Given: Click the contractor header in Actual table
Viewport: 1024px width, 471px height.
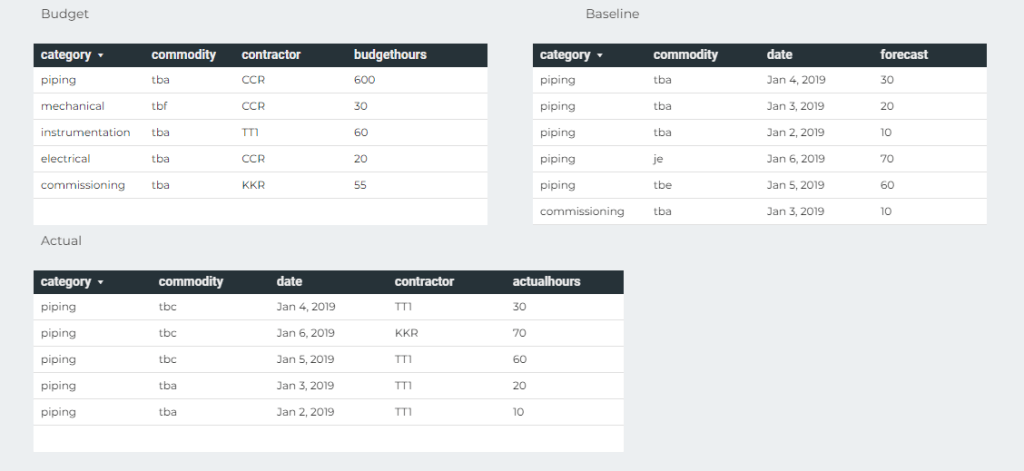Looking at the screenshot, I should 424,282.
